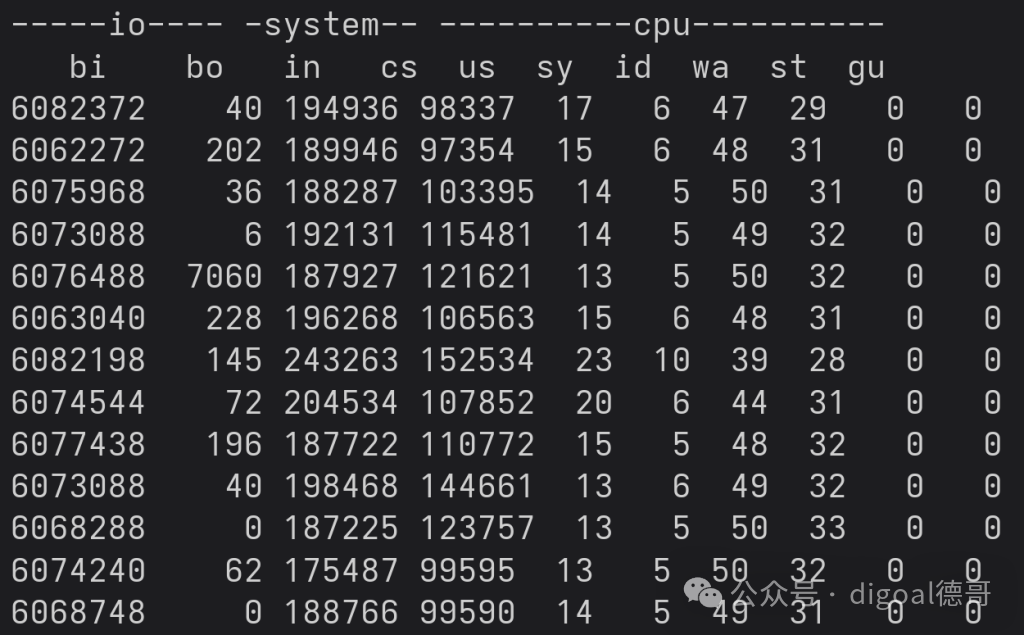Click bi value 6062272
This screenshot has height=635, width=1024.
pos(78,150)
